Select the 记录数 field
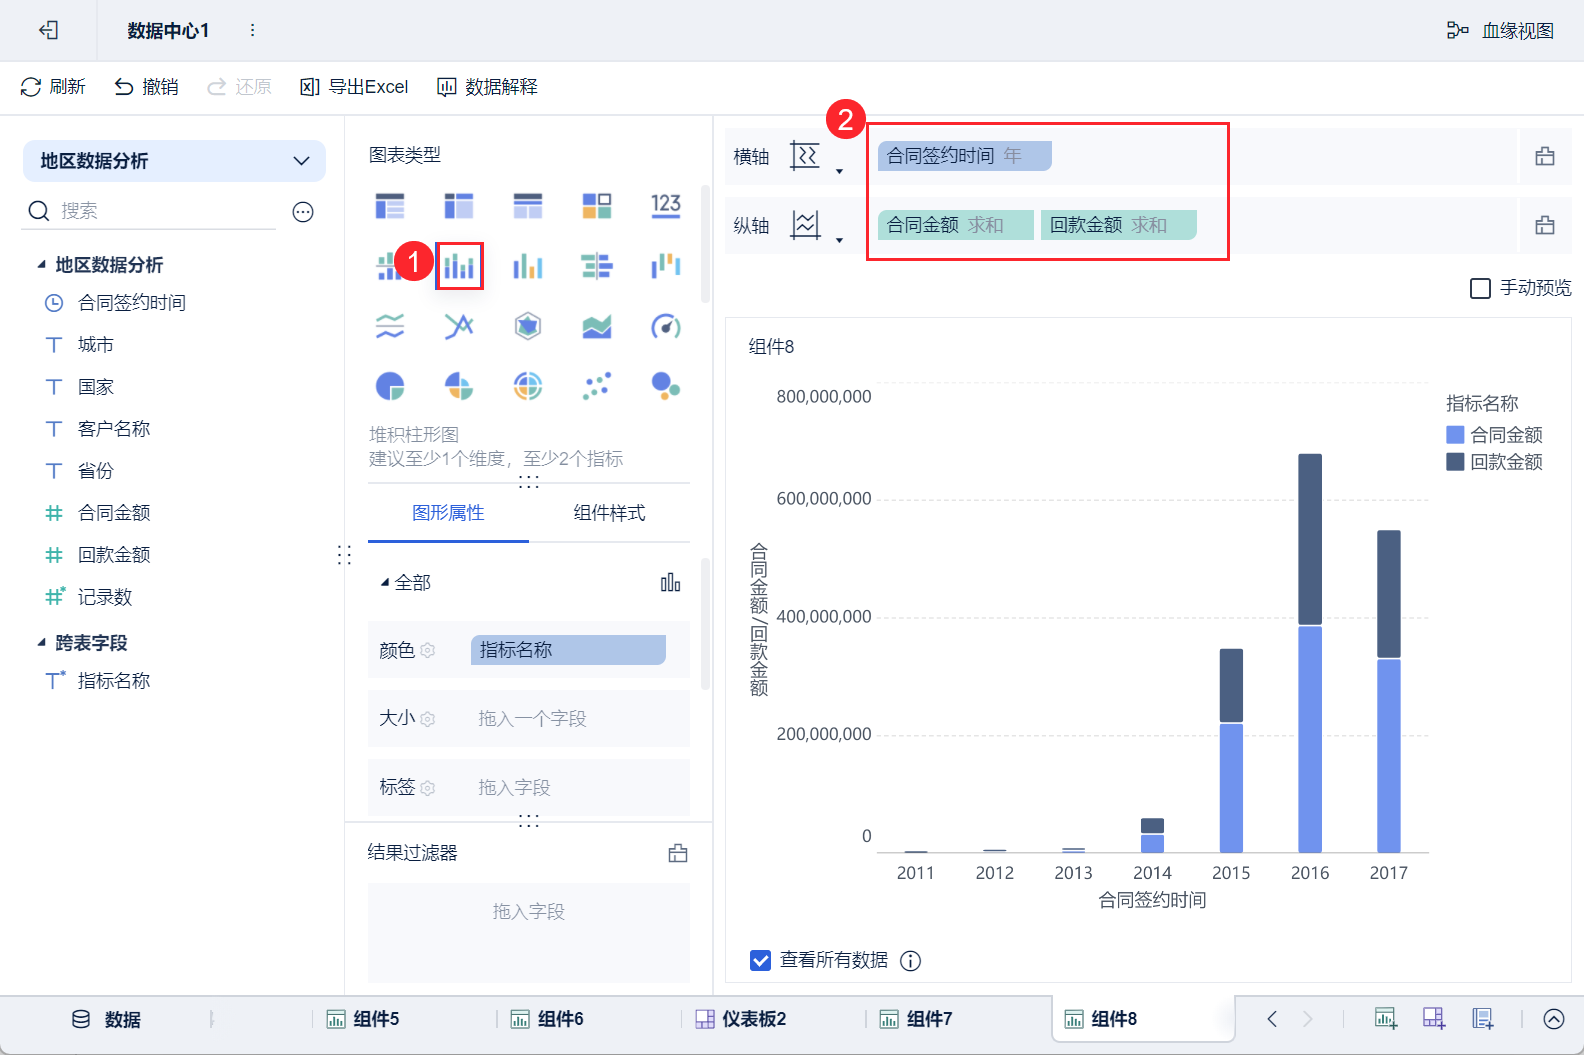This screenshot has height=1055, width=1584. (105, 597)
